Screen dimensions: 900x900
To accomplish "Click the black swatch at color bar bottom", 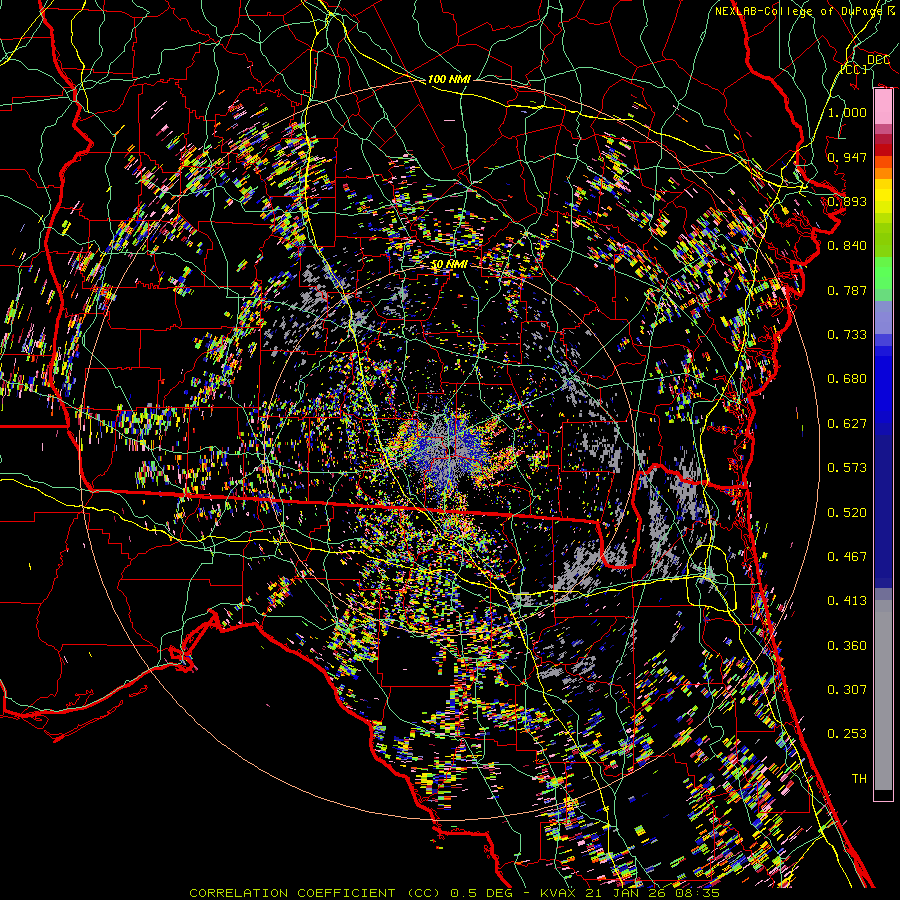I will coord(883,795).
